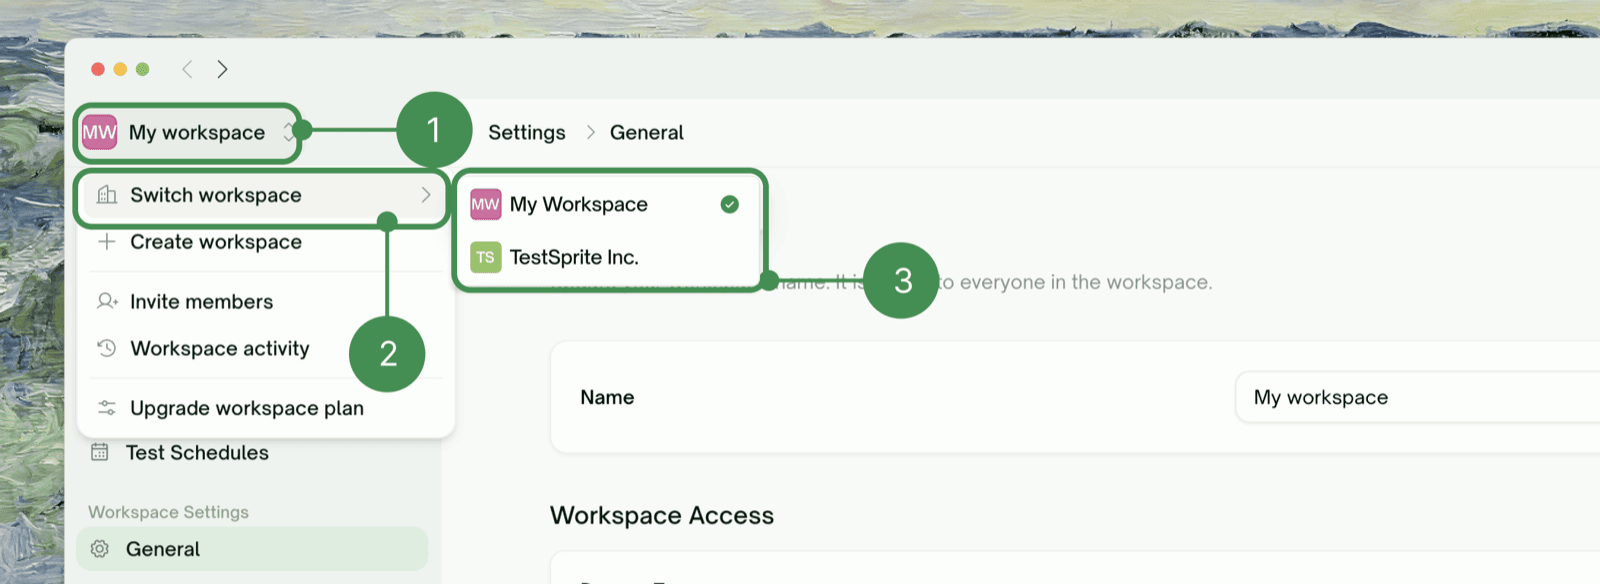Click the Workspace Access heading
1600x584 pixels.
tap(662, 515)
